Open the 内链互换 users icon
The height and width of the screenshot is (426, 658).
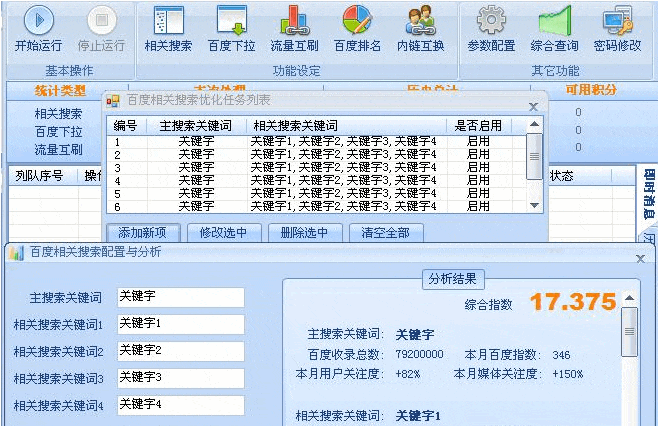pos(420,20)
